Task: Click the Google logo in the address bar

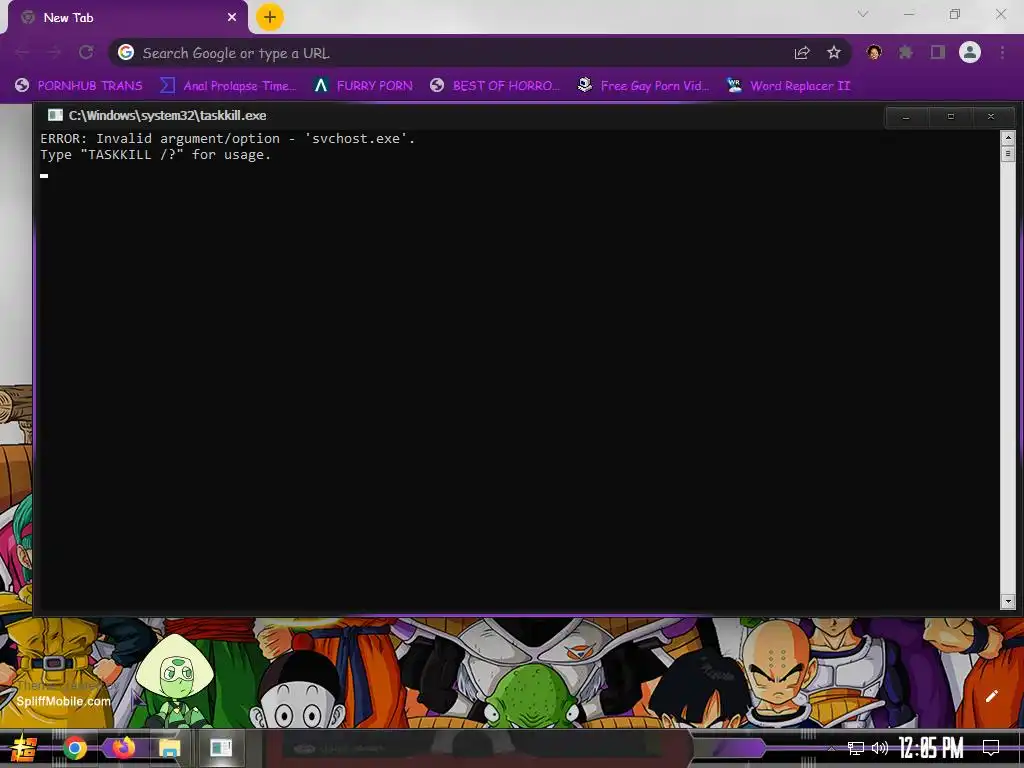Action: (x=126, y=52)
